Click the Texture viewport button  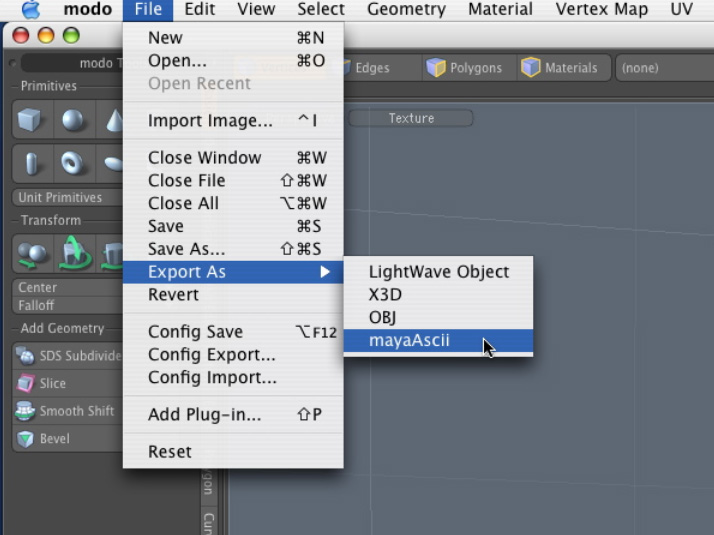coord(411,118)
